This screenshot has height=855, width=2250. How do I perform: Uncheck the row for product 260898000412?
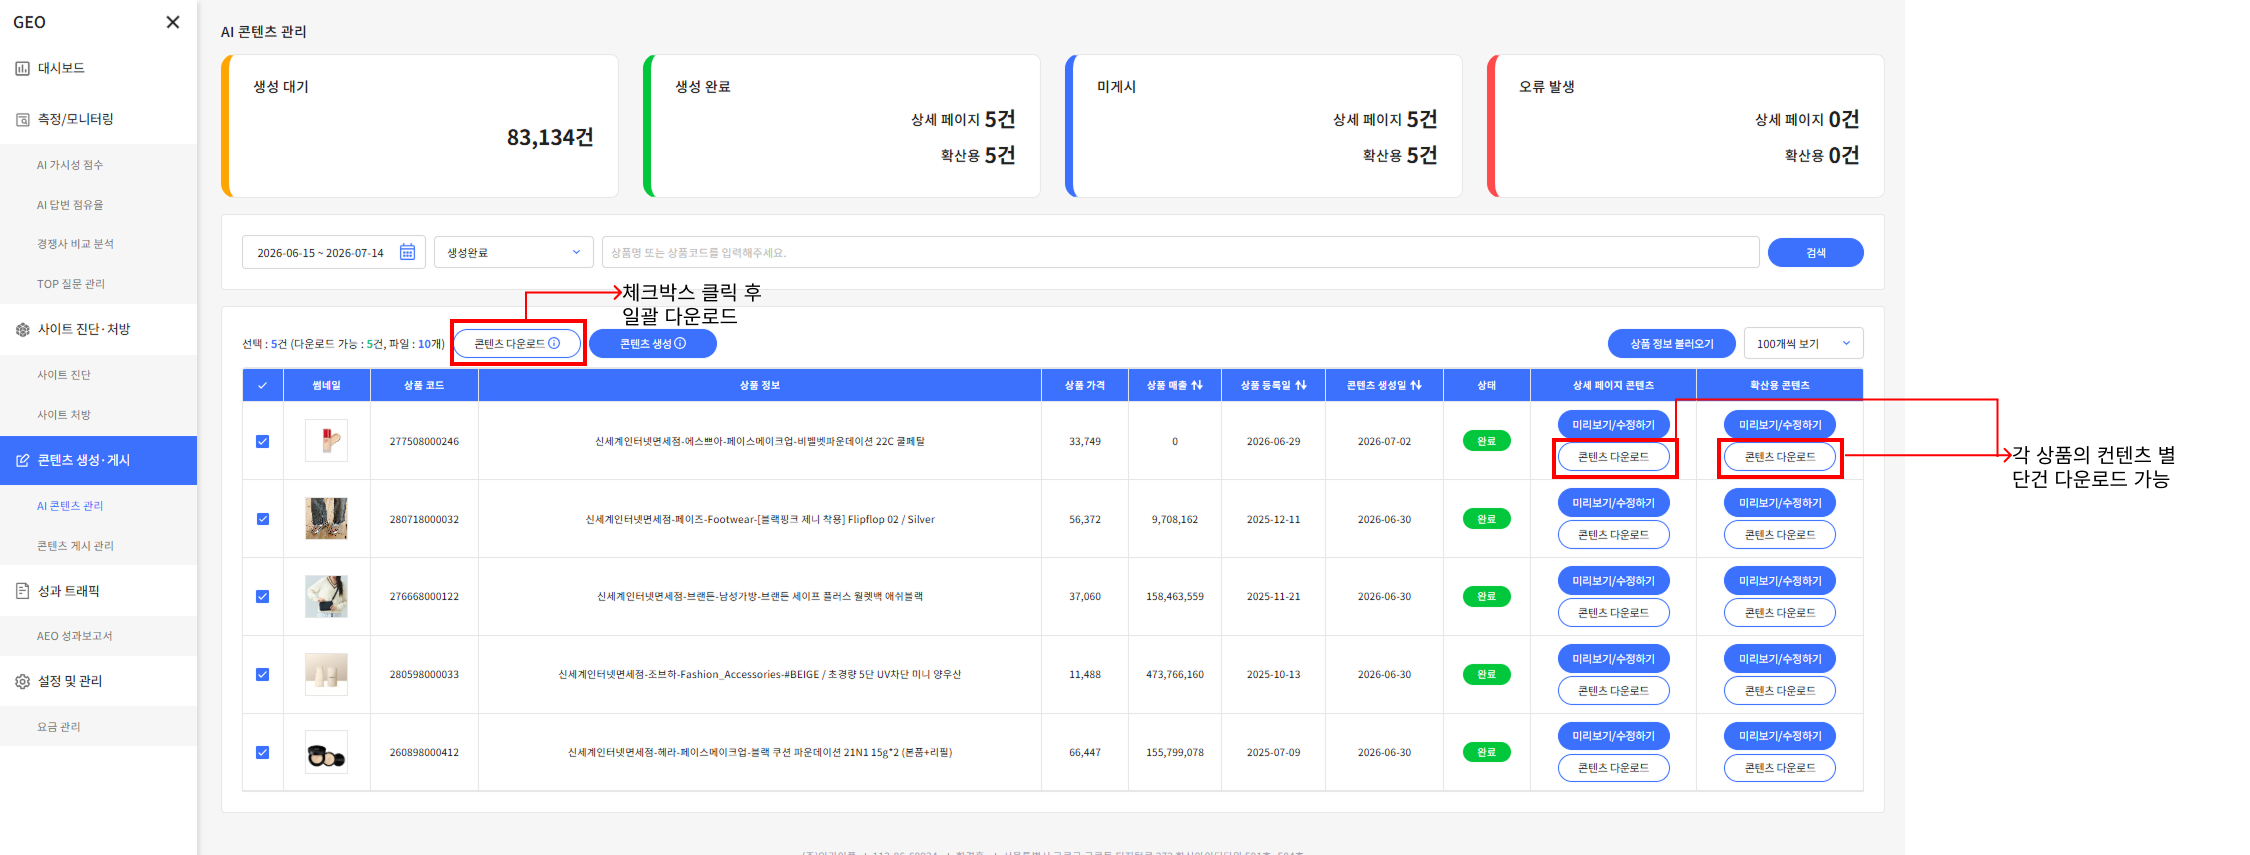(263, 752)
